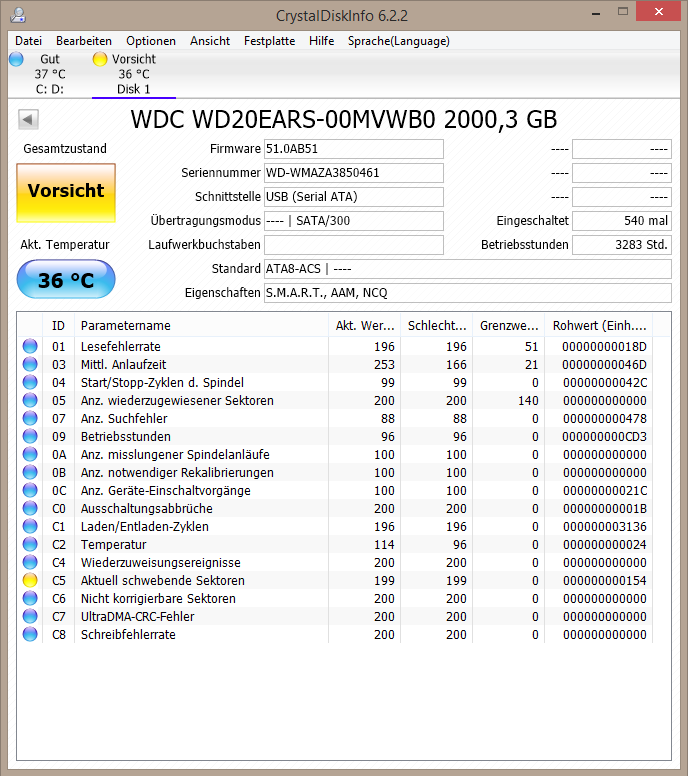This screenshot has height=776, width=688.
Task: Click the yellow Vorsicht health status button
Action: click(x=66, y=193)
